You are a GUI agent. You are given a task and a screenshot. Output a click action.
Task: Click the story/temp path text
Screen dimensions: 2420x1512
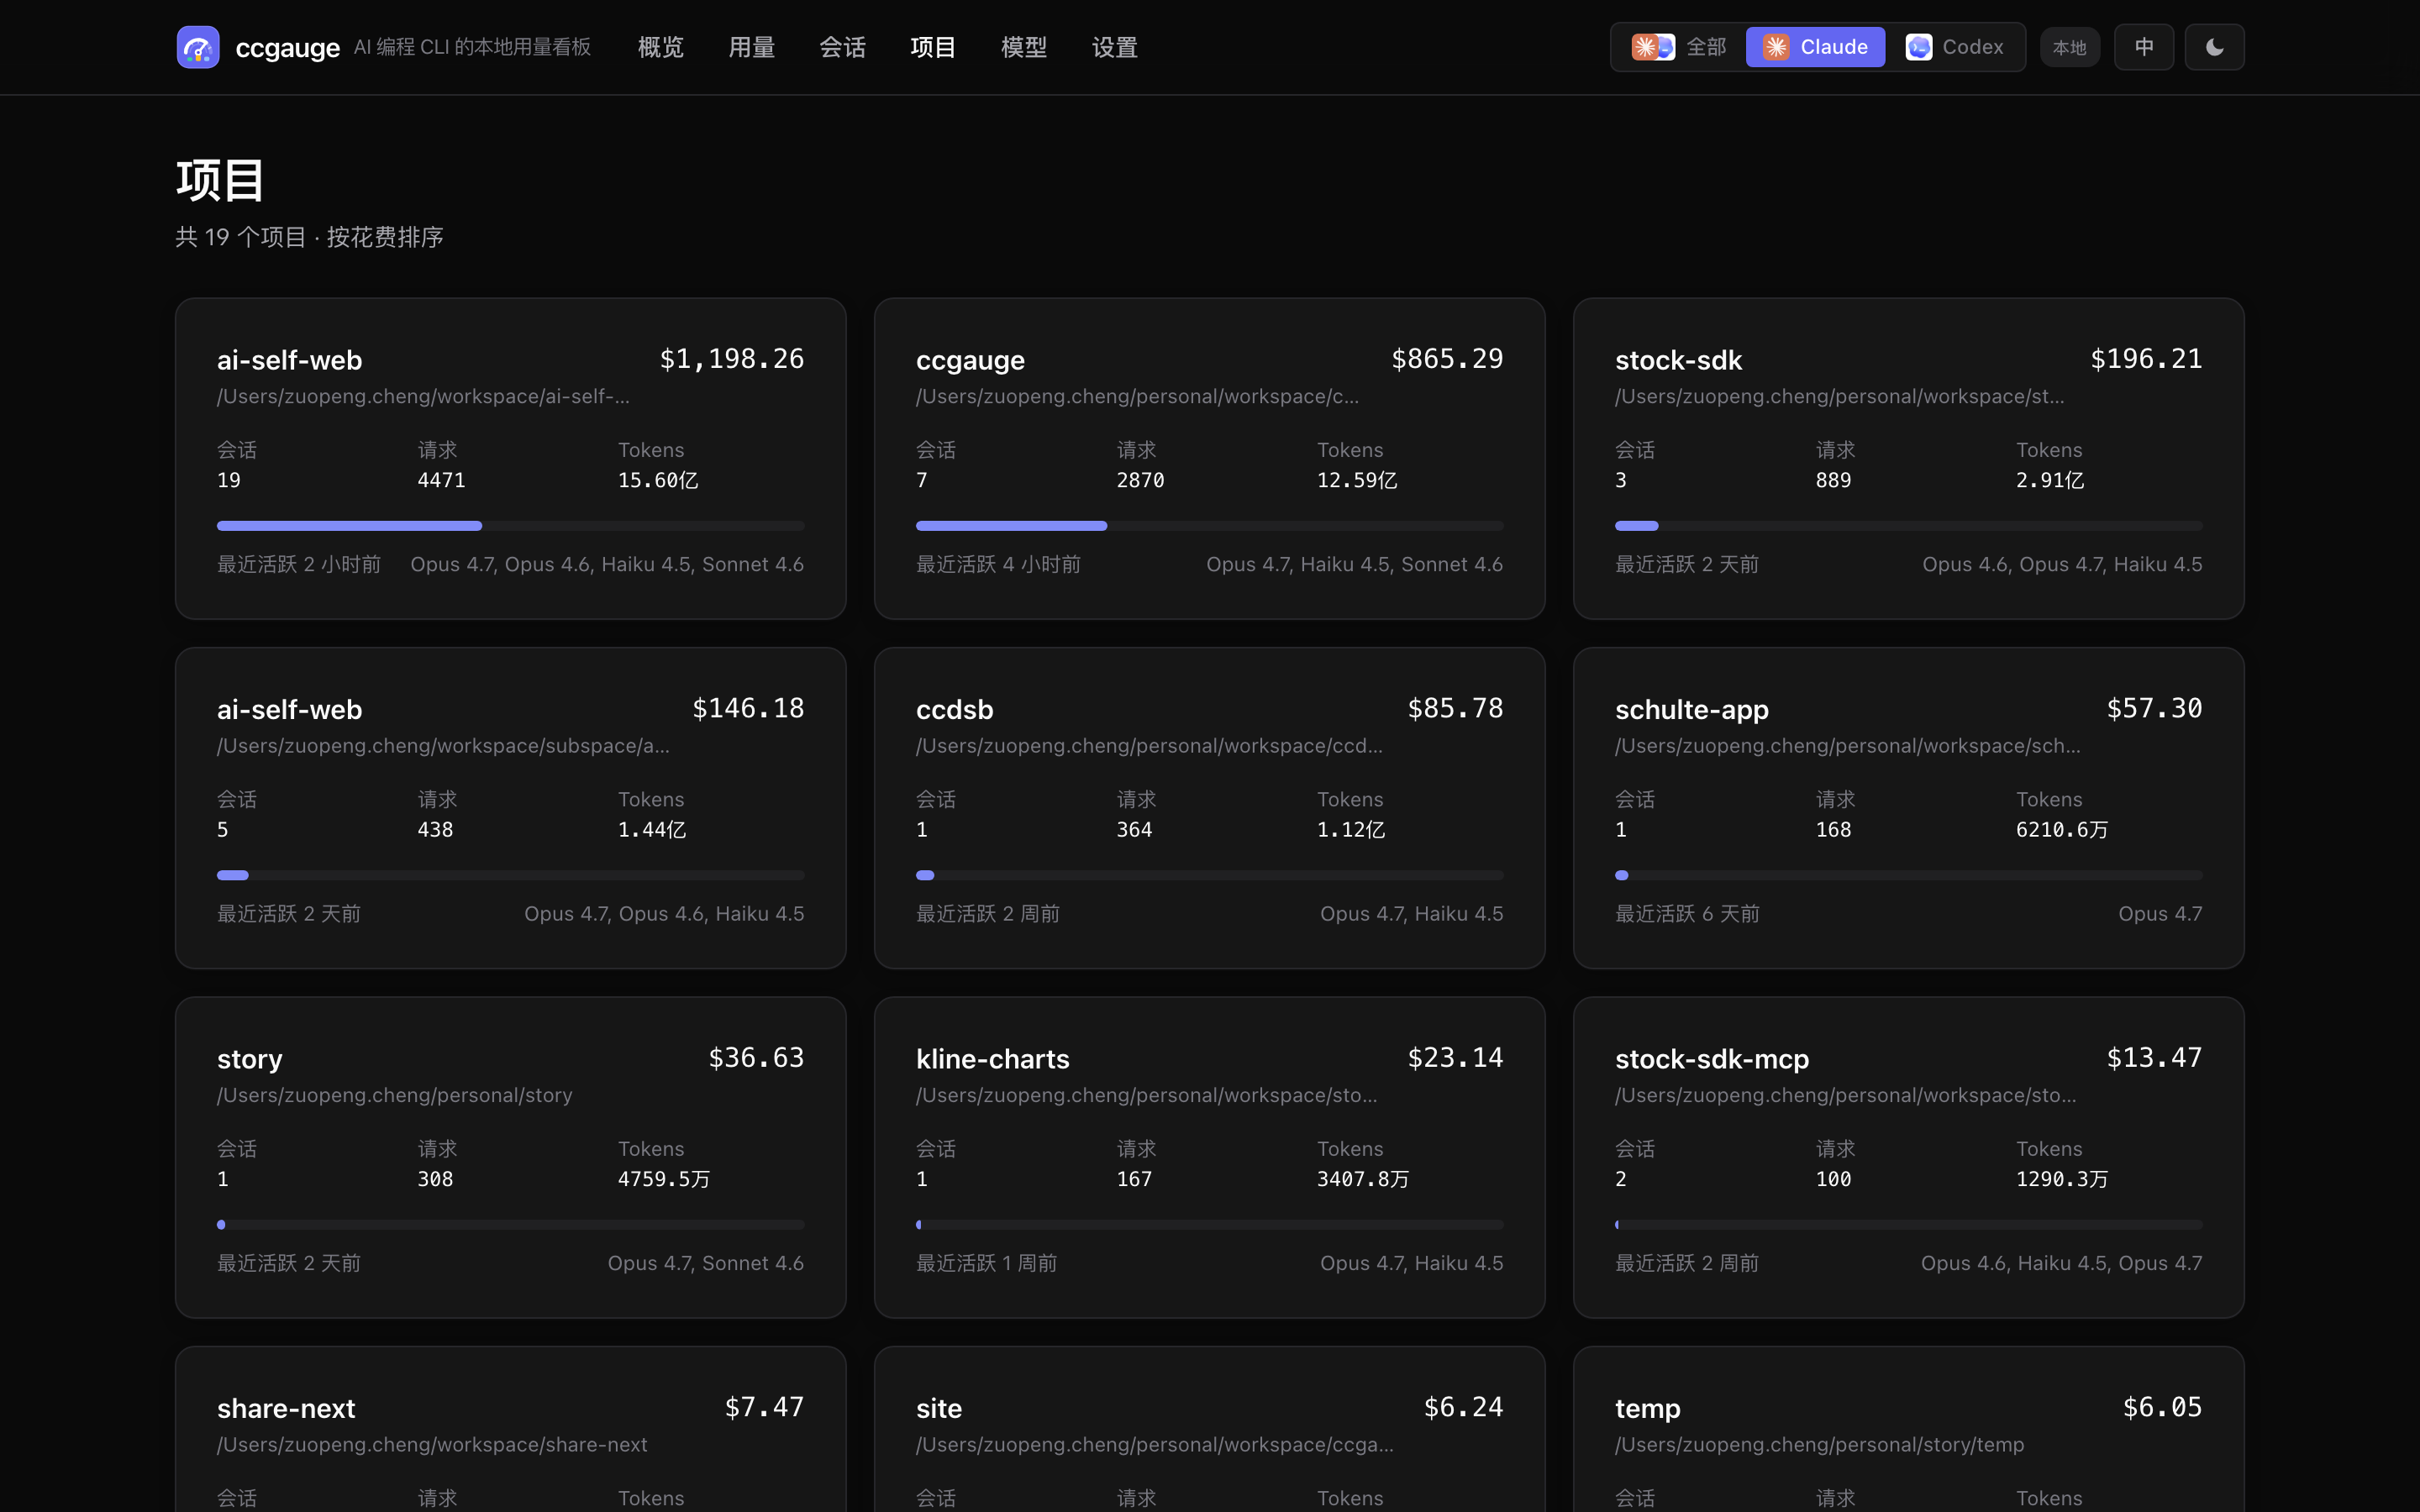coord(1819,1444)
